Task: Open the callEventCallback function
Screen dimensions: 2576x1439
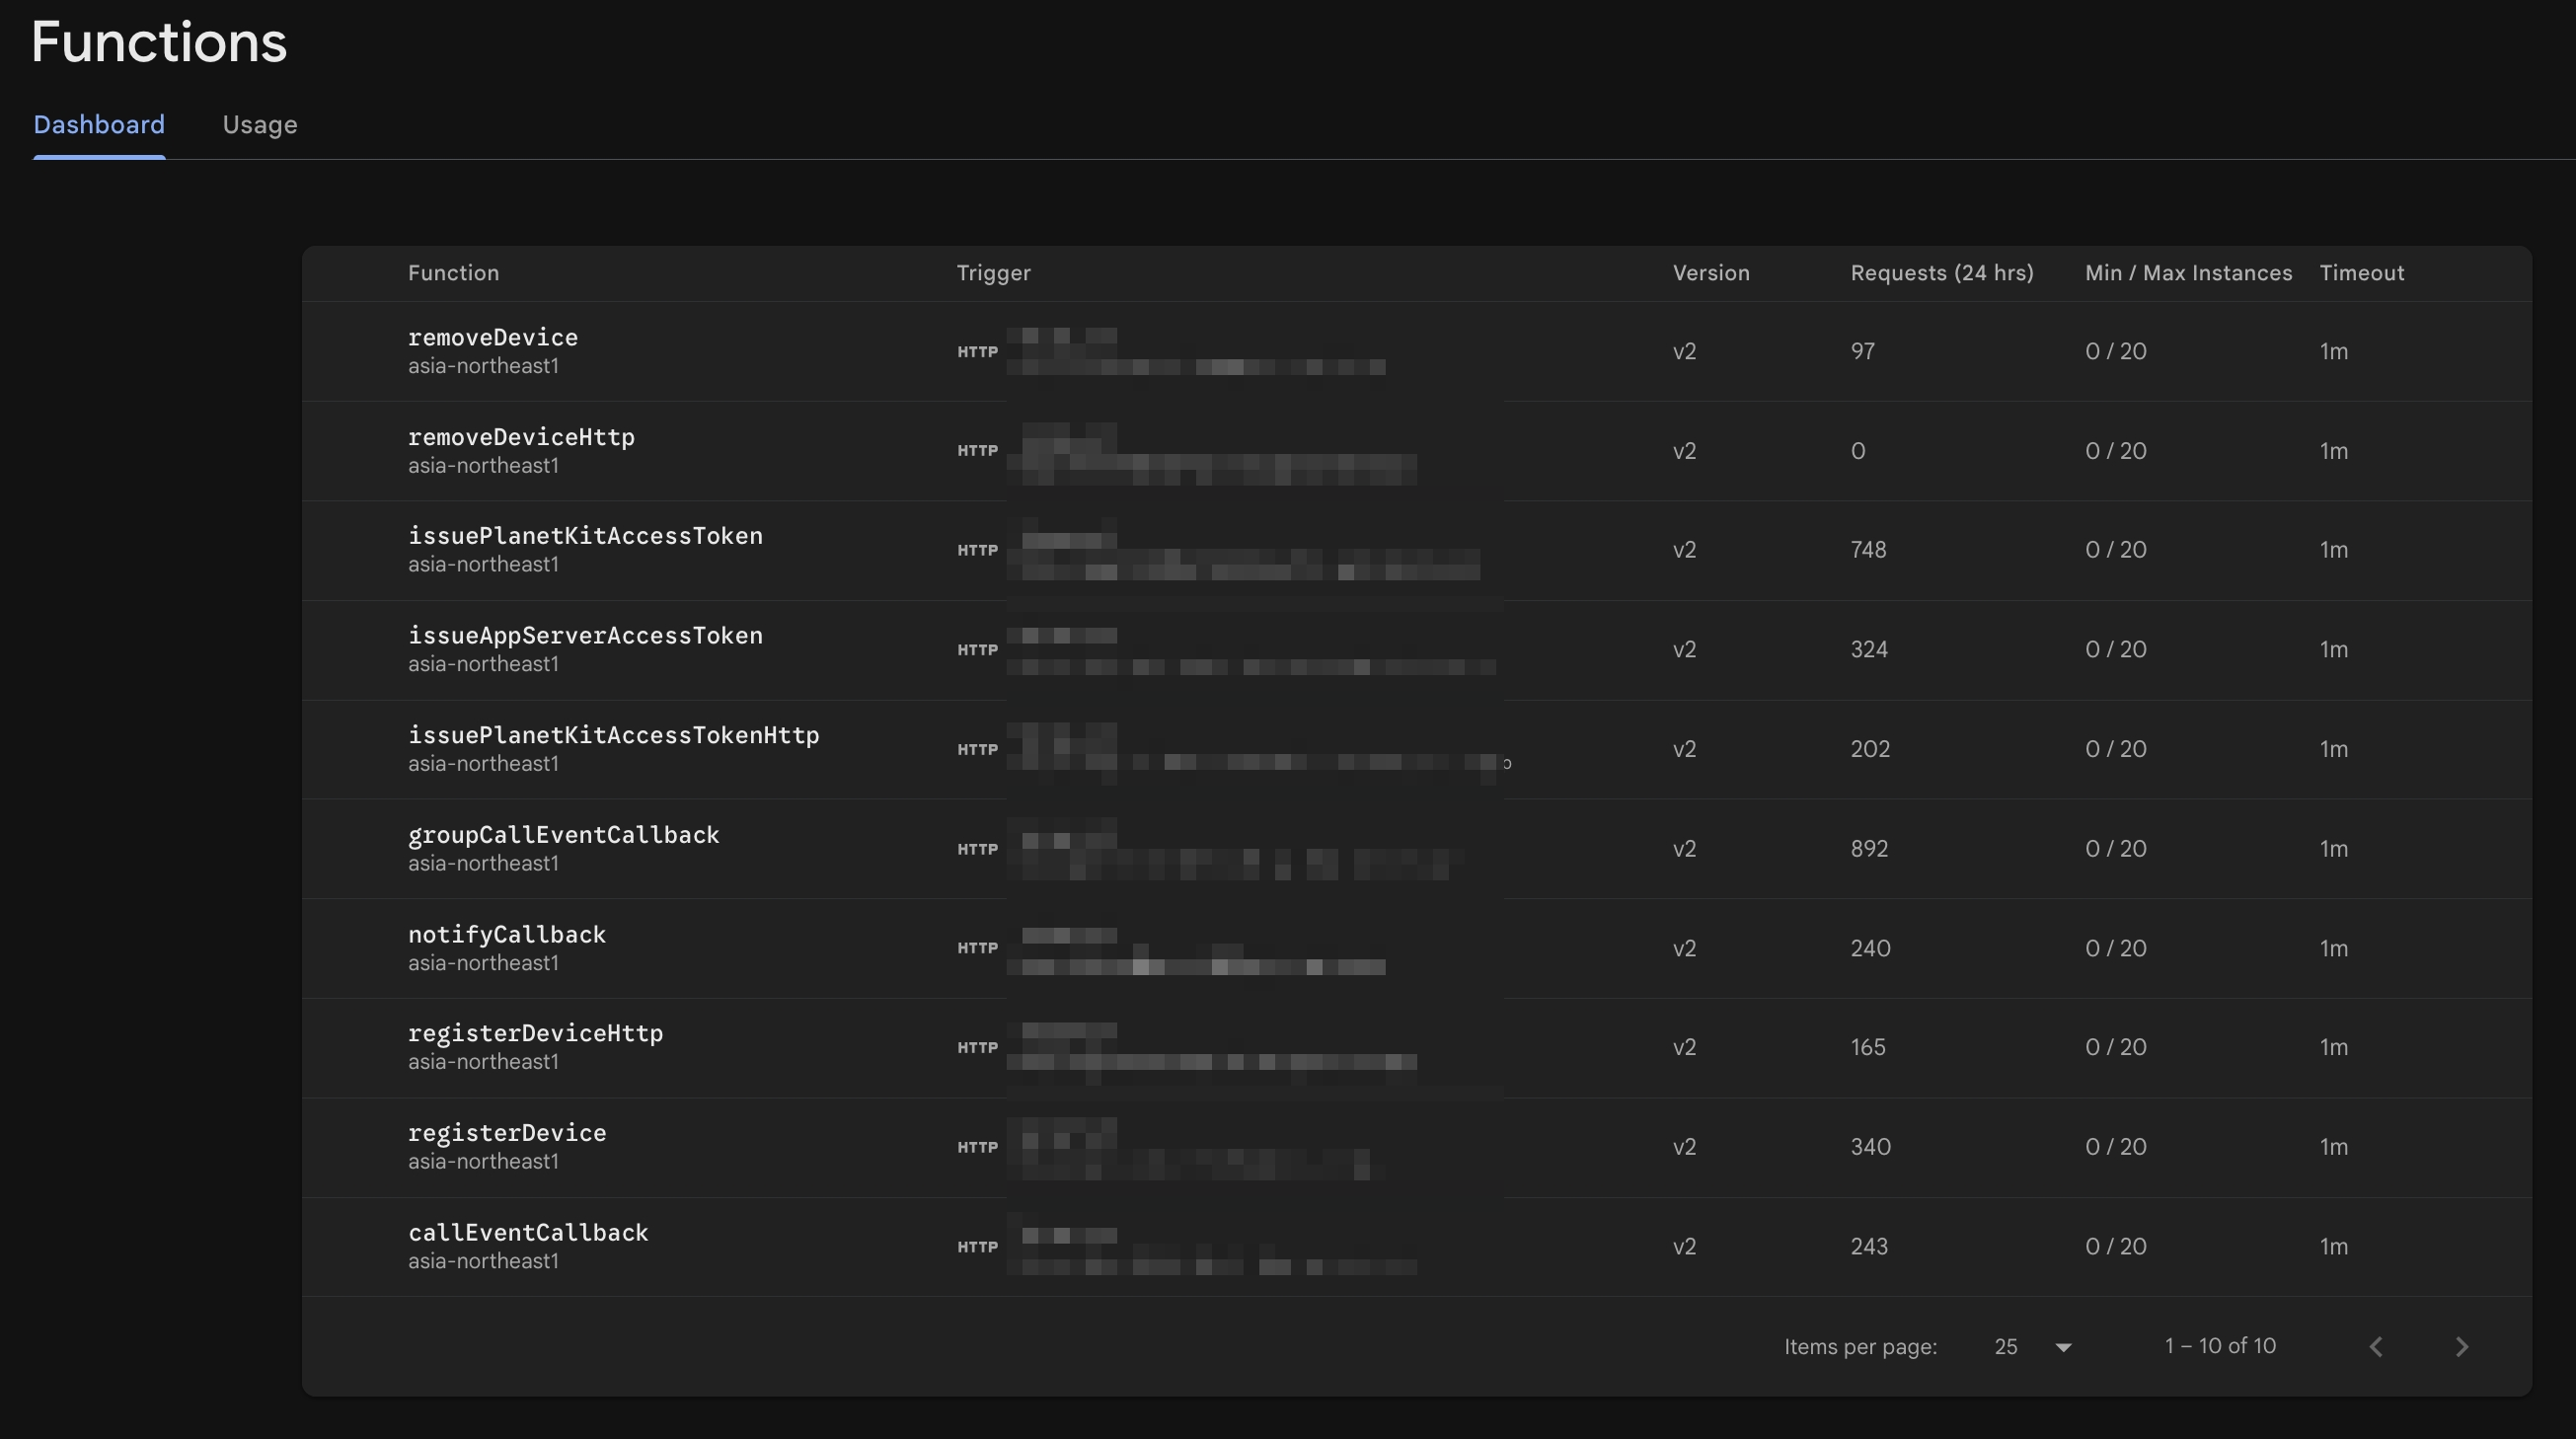Action: pyautogui.click(x=528, y=1232)
